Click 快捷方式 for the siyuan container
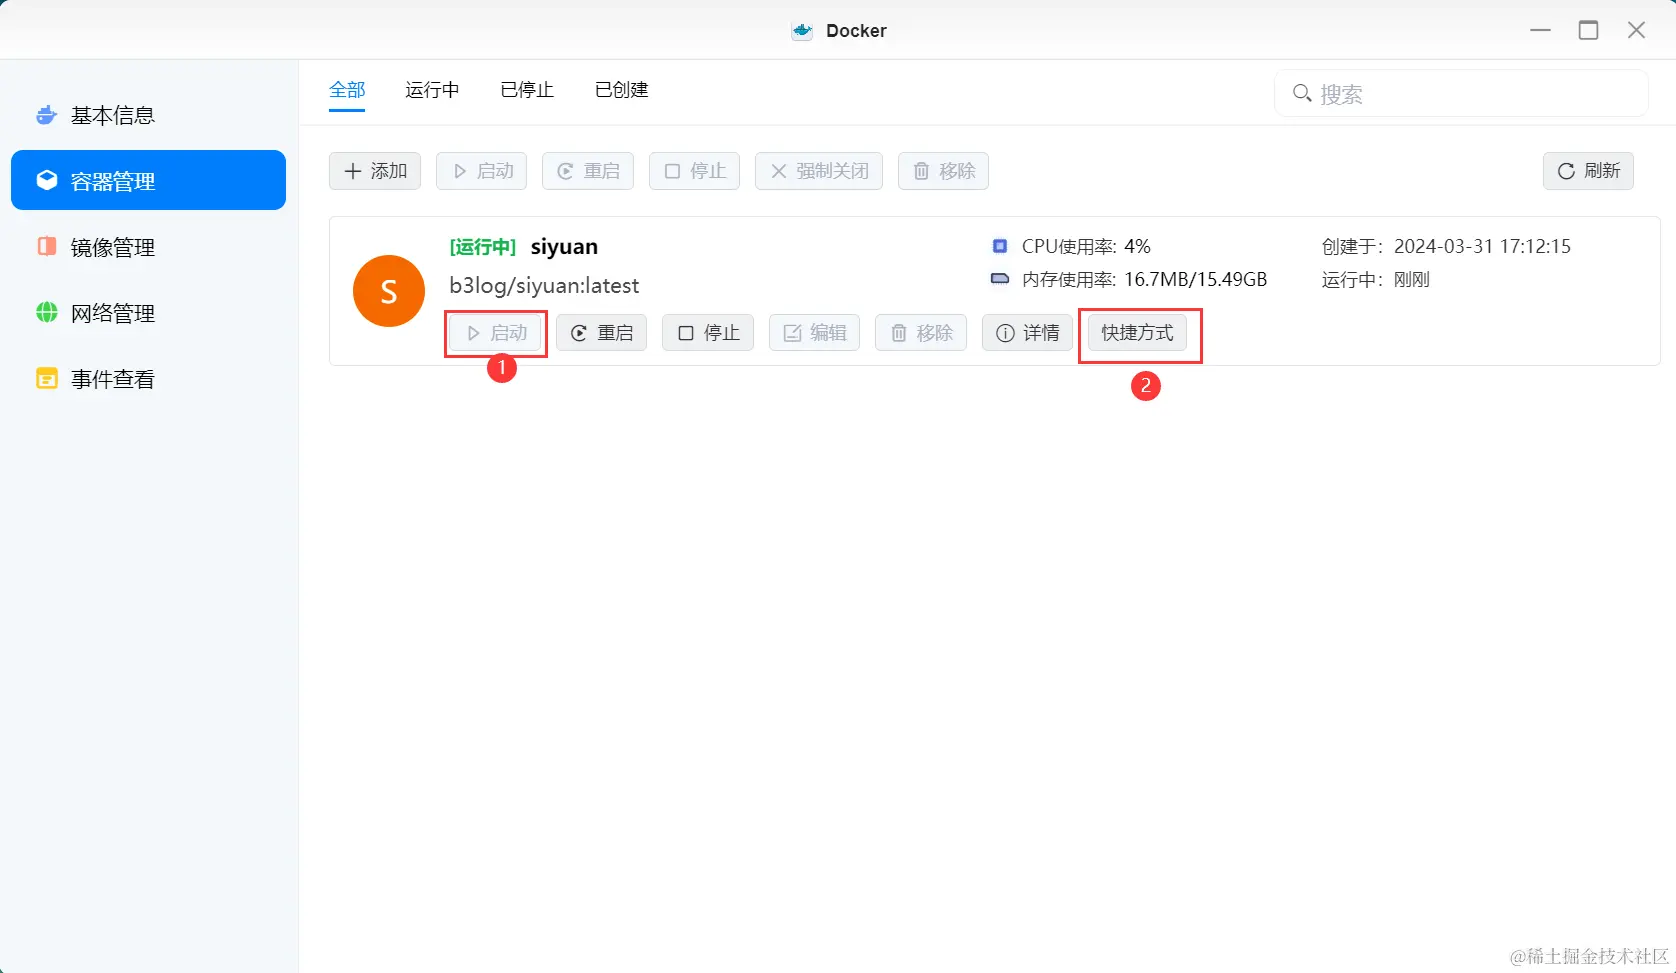Image resolution: width=1676 pixels, height=973 pixels. (1138, 333)
